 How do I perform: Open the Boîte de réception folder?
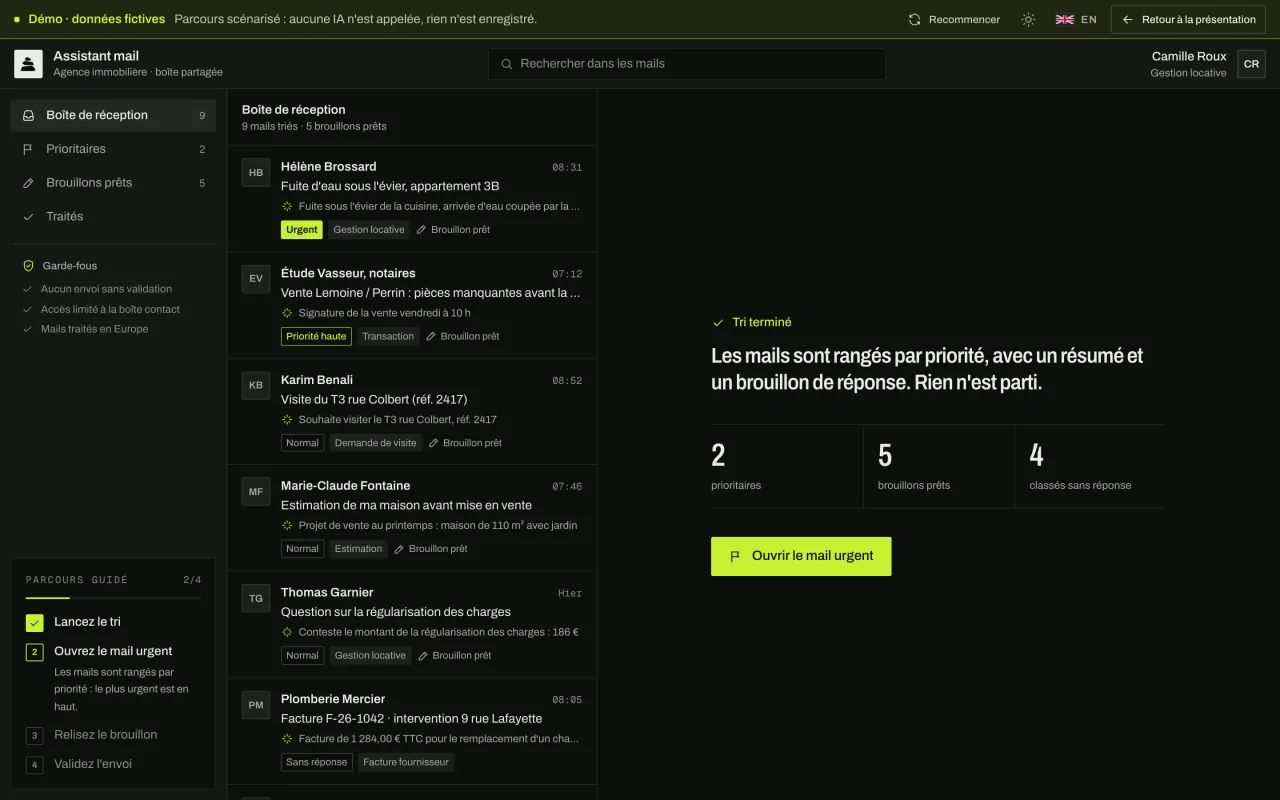[113, 115]
